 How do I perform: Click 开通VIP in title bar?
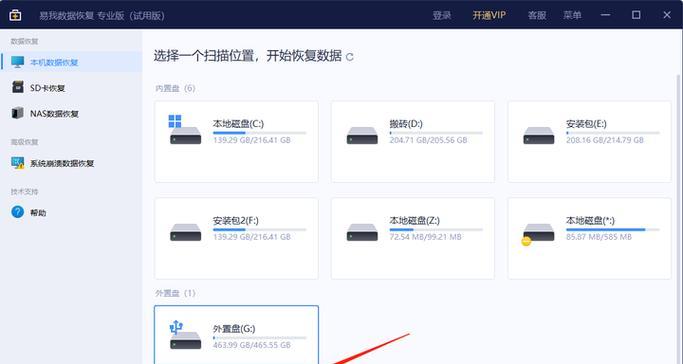coord(489,15)
